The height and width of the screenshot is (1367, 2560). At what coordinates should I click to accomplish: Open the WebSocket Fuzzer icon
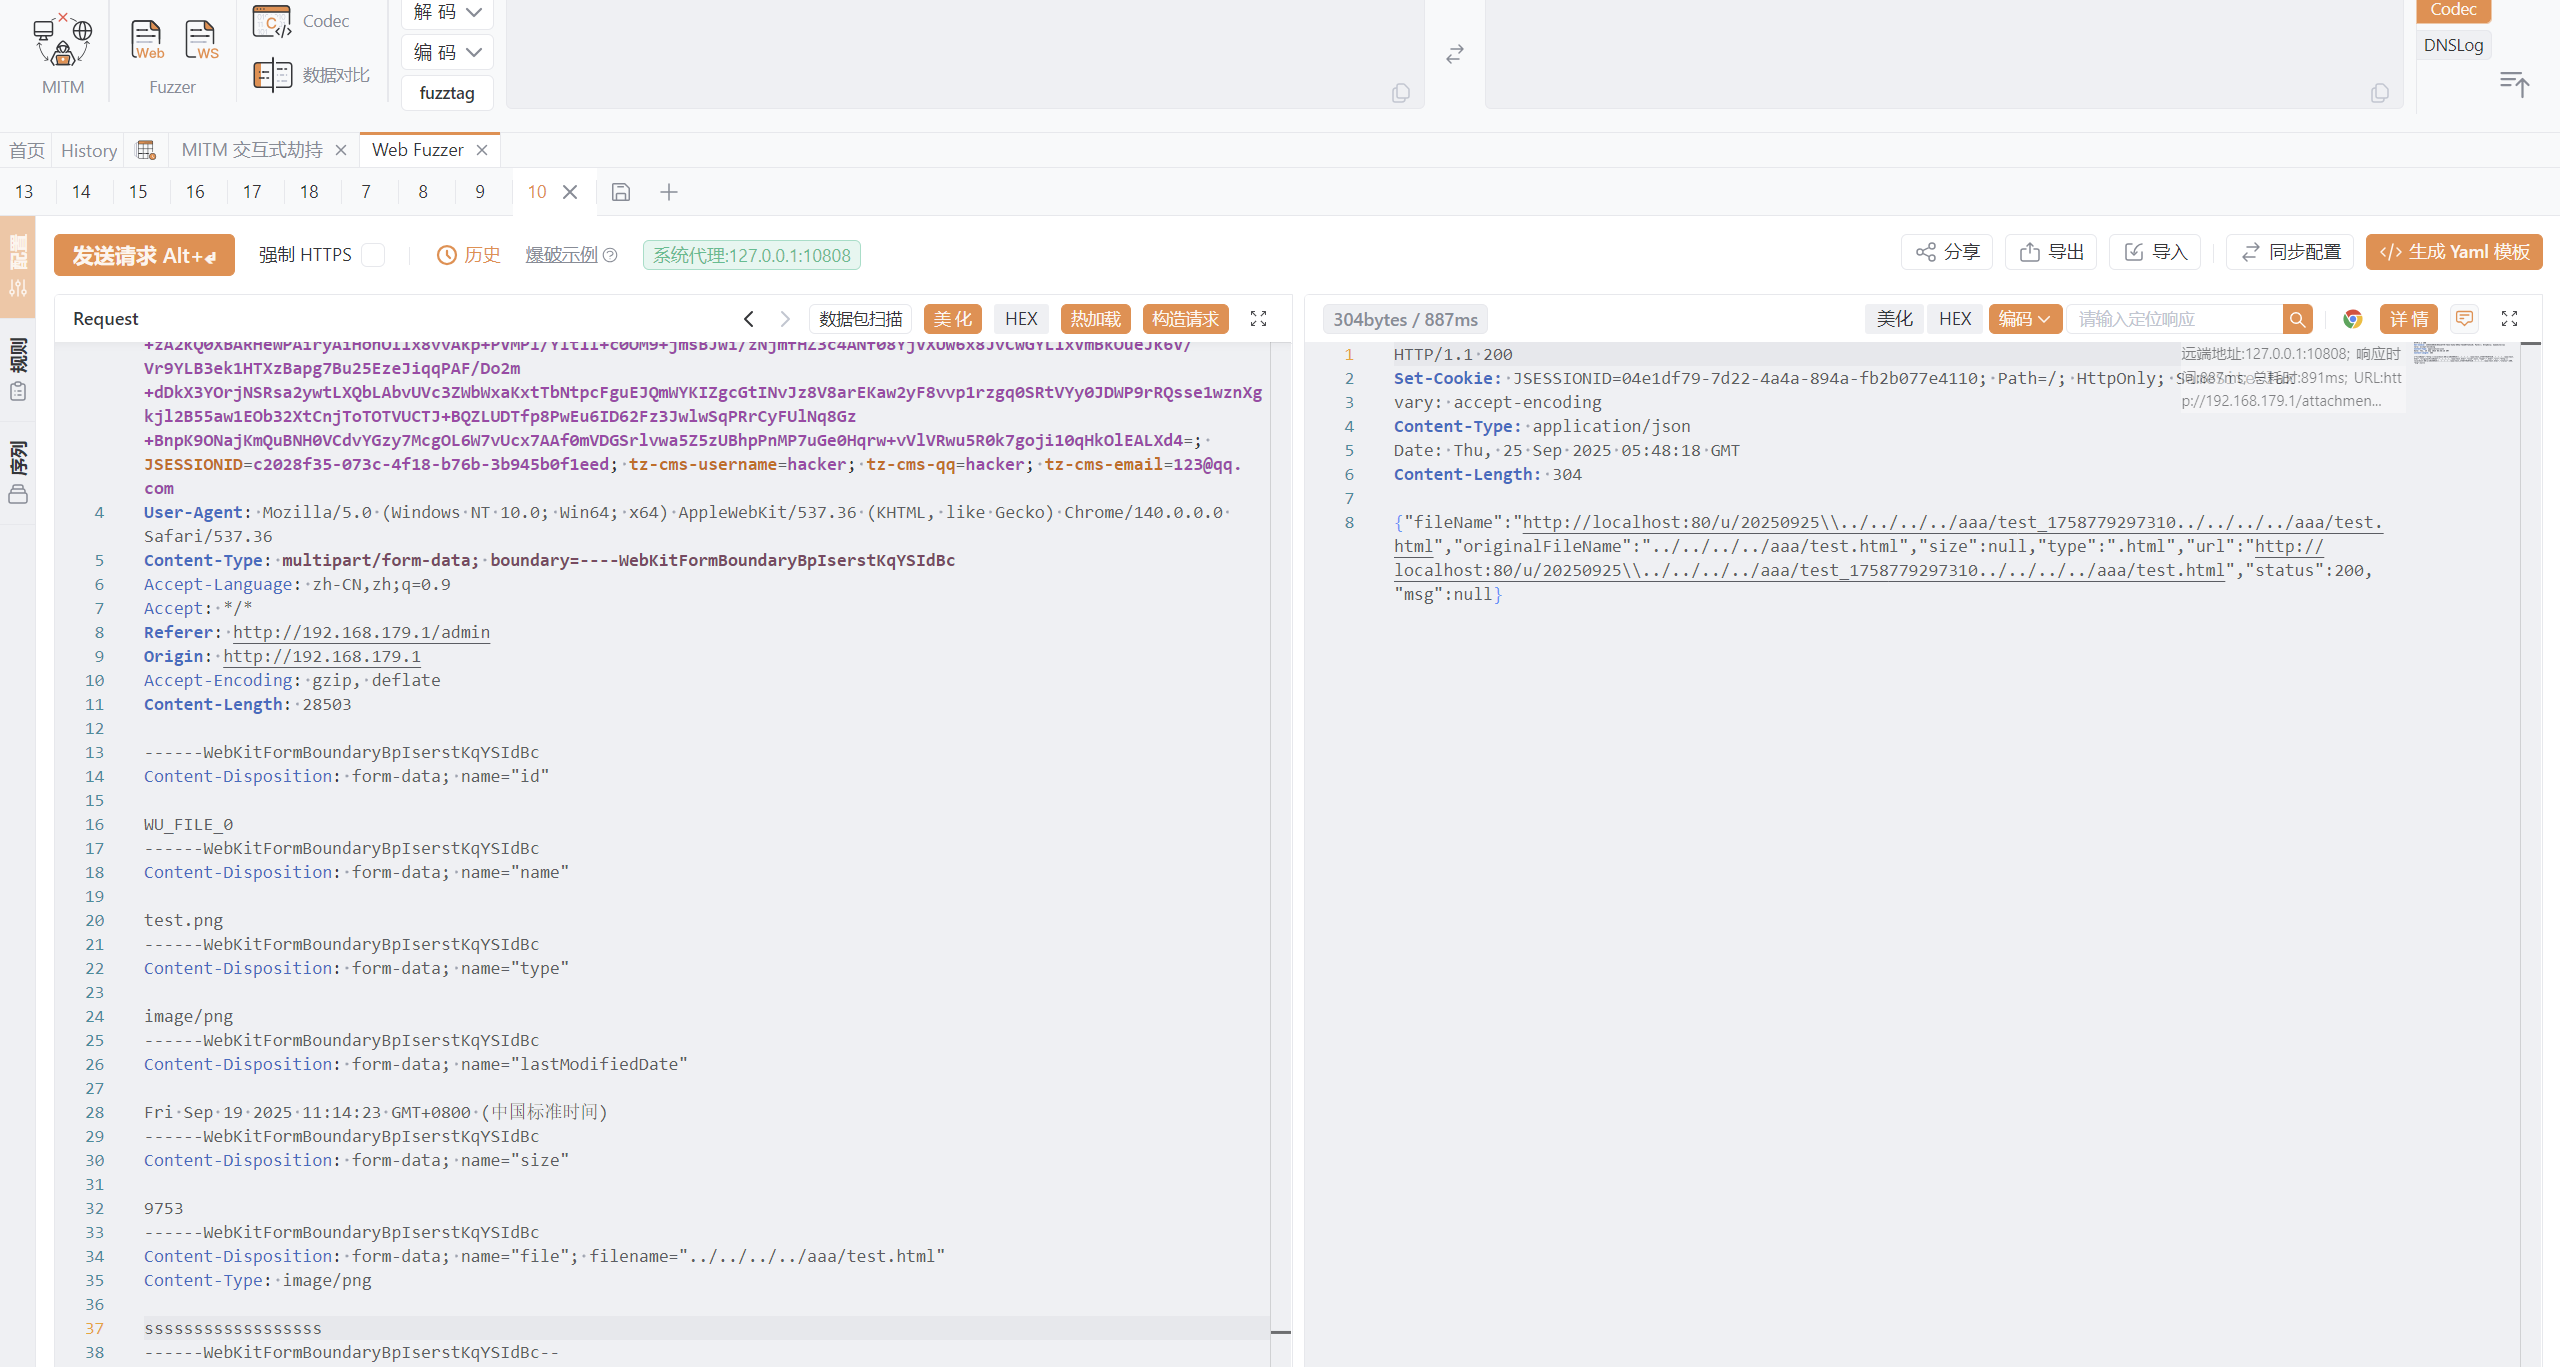pos(201,41)
